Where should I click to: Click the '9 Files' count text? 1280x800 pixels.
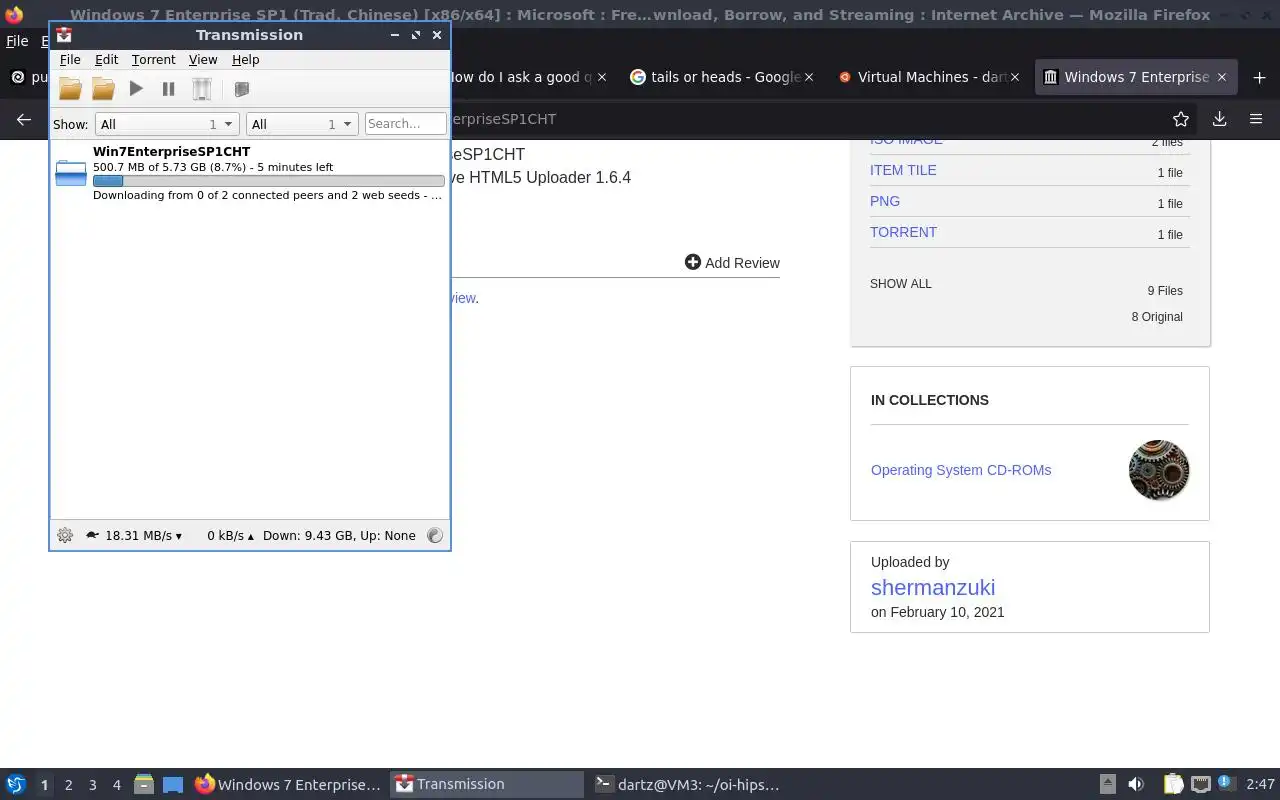1165,291
